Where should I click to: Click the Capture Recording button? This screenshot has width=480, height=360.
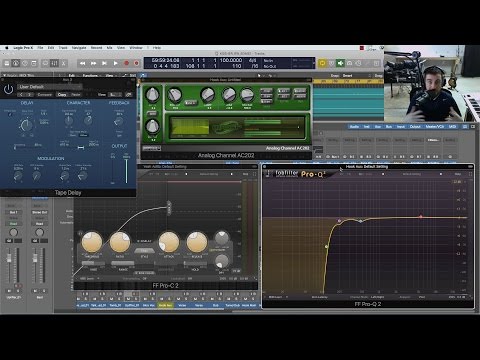[136, 63]
